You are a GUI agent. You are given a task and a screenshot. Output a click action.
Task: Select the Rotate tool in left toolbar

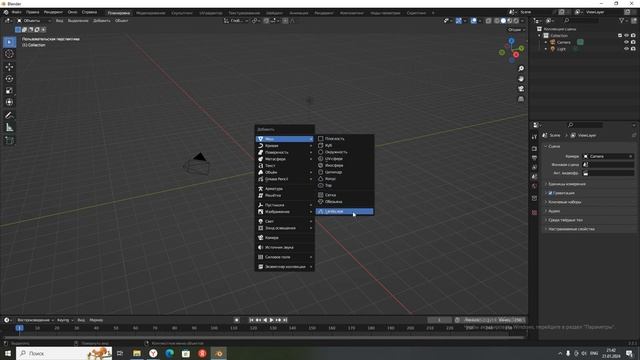coord(9,78)
